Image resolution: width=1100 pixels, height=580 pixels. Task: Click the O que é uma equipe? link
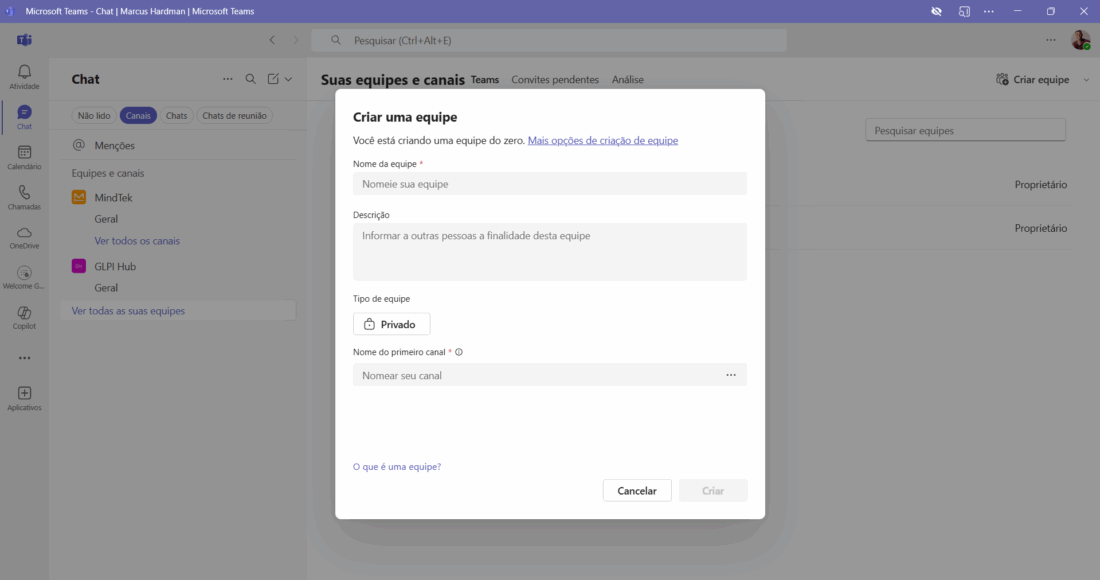[397, 466]
